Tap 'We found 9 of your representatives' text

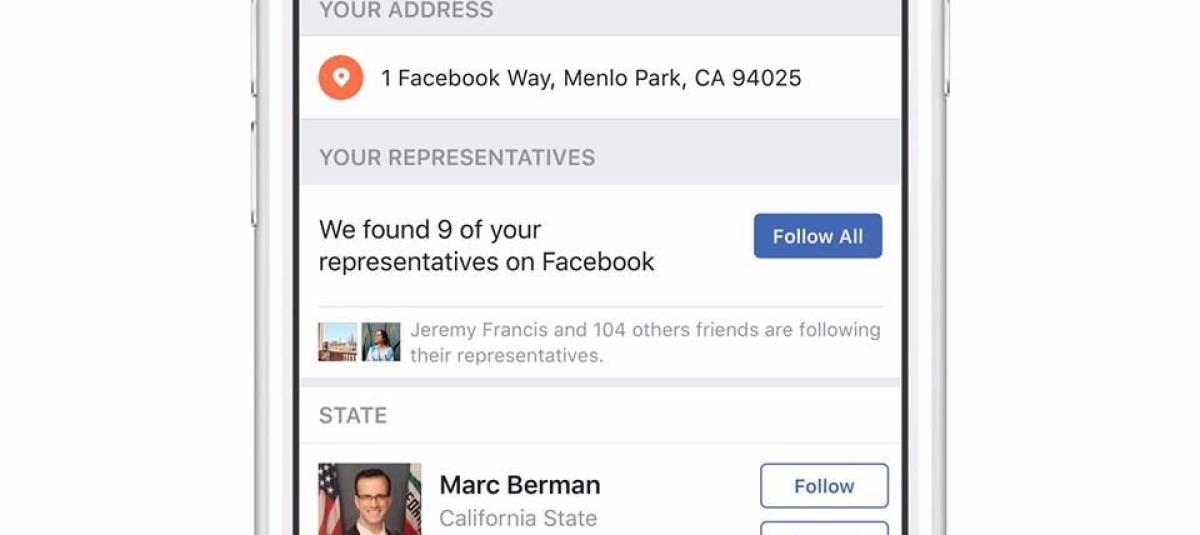point(486,246)
